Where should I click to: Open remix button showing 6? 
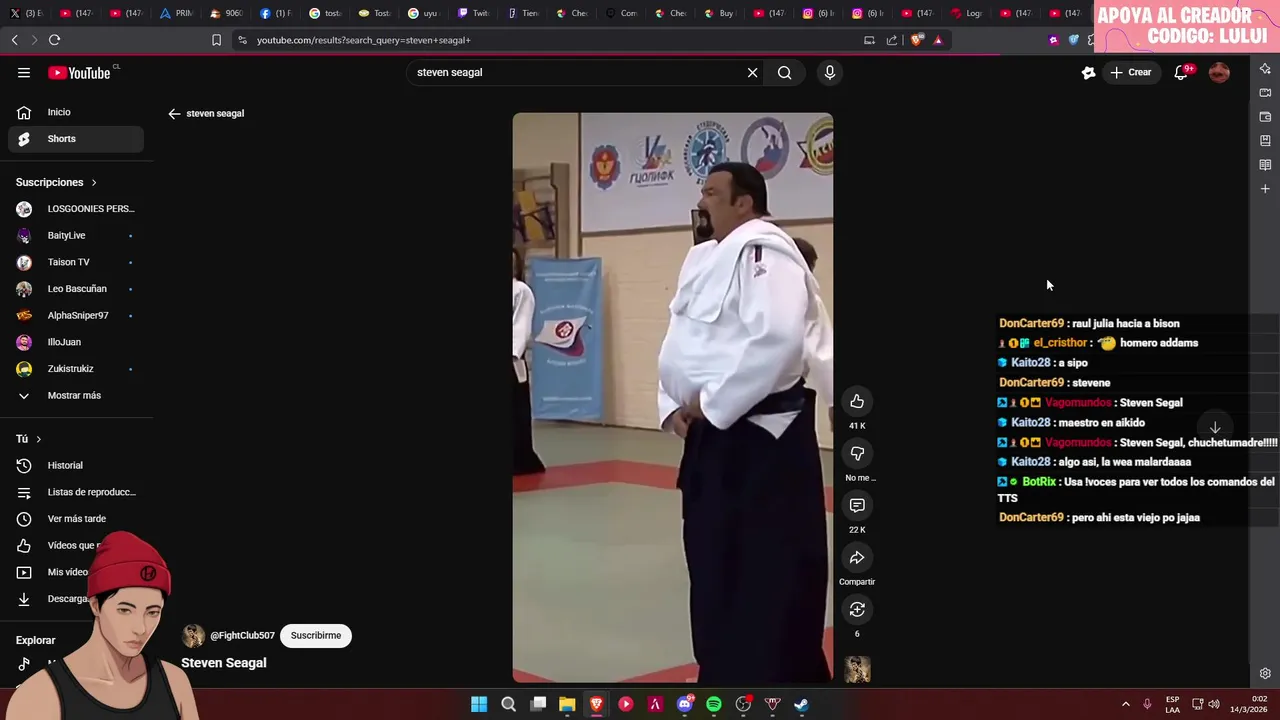[x=857, y=609]
